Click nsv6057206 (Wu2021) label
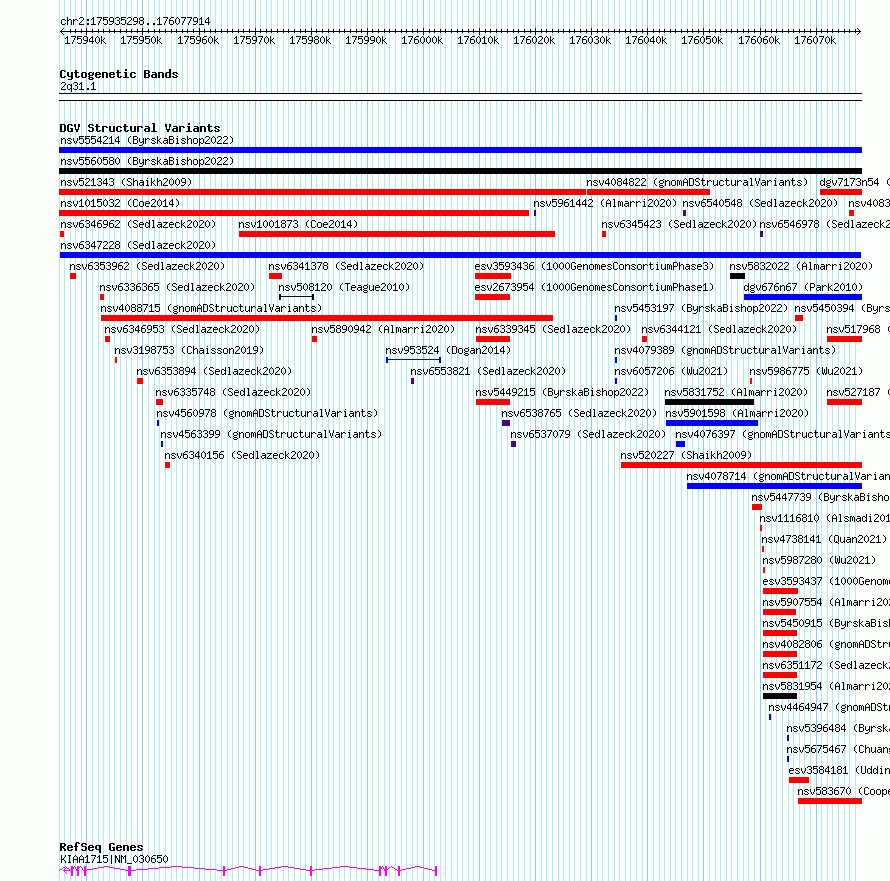The image size is (890, 881). coord(671,371)
